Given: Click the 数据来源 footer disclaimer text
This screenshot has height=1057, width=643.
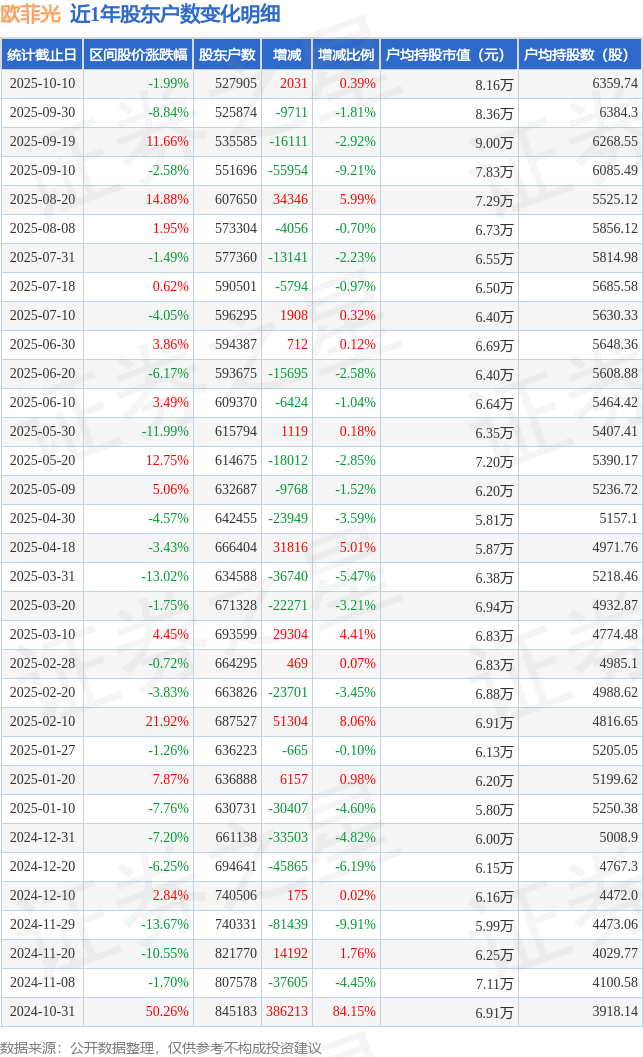Looking at the screenshot, I should click(x=161, y=1047).
